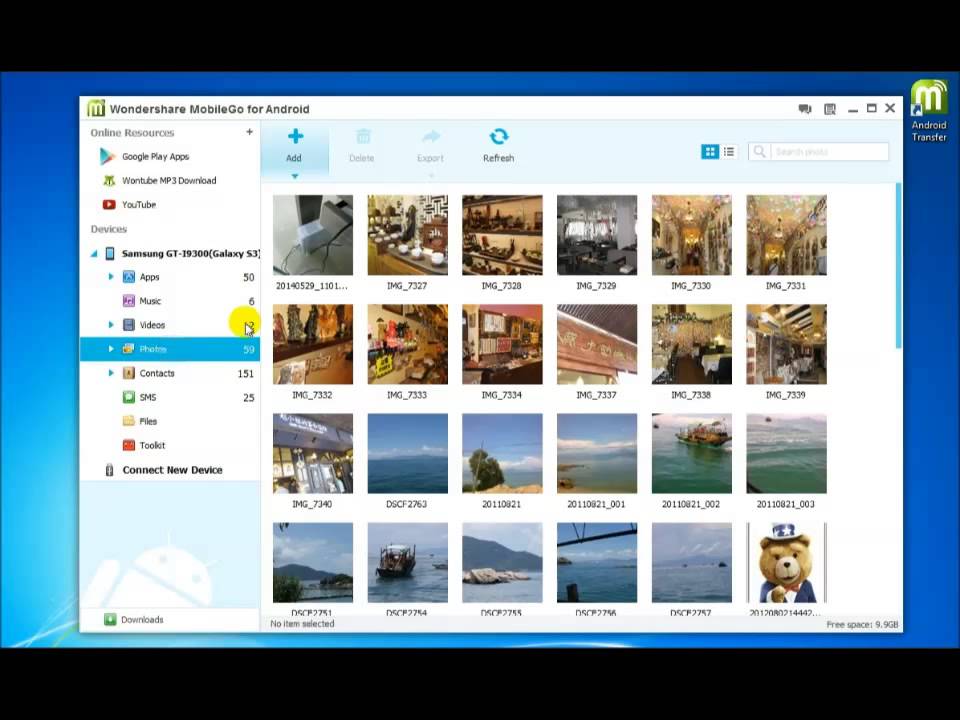
Task: Select the Samsung GT-I9300 device
Action: click(190, 253)
